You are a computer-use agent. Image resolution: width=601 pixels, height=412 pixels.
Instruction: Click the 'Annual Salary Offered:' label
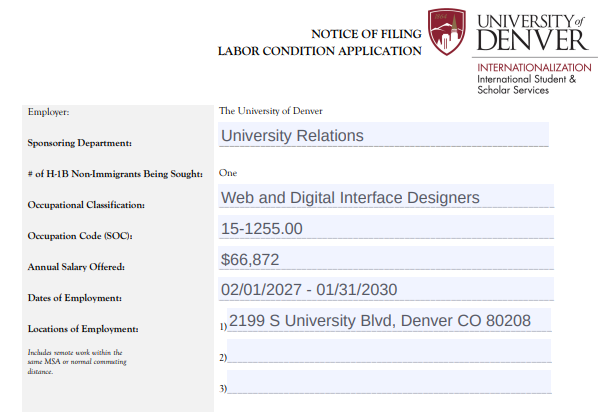pos(76,267)
